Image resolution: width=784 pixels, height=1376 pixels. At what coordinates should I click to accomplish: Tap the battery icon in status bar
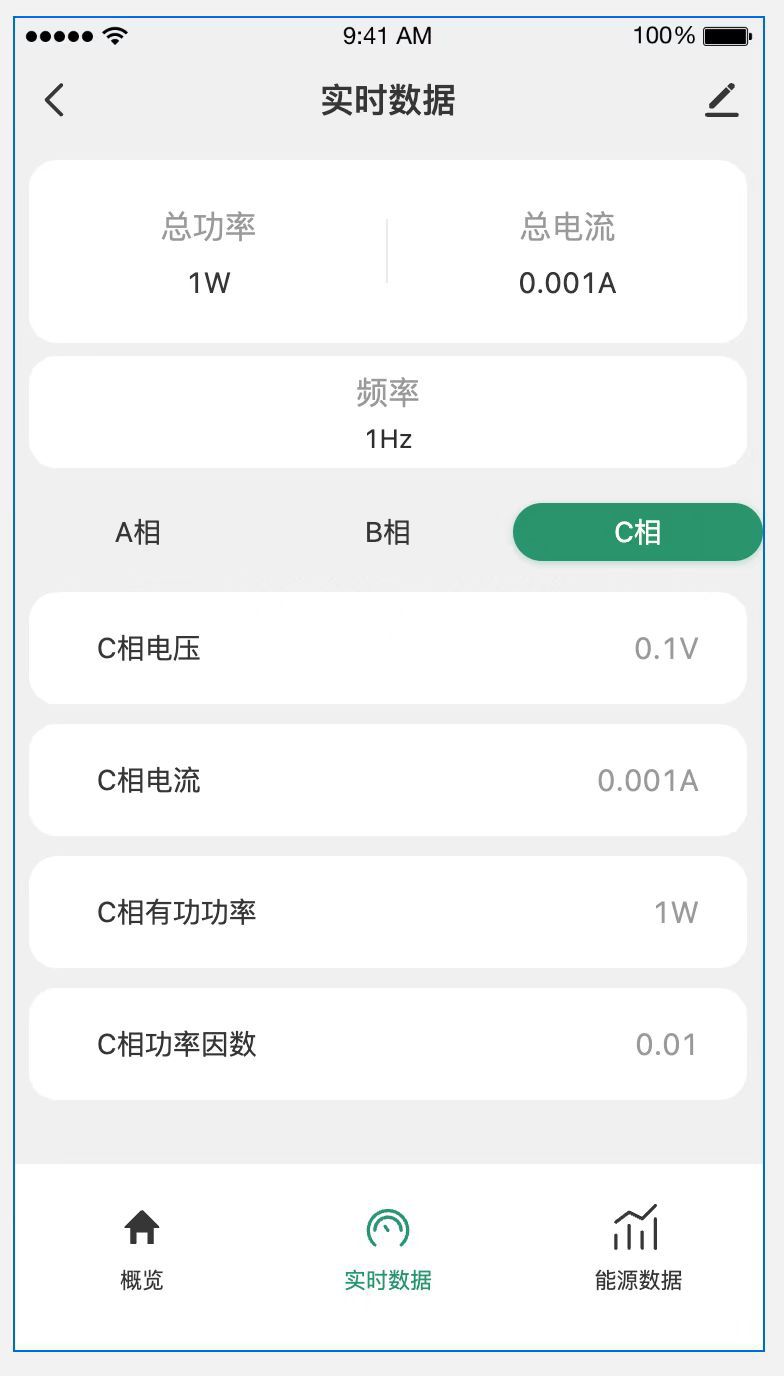(727, 36)
